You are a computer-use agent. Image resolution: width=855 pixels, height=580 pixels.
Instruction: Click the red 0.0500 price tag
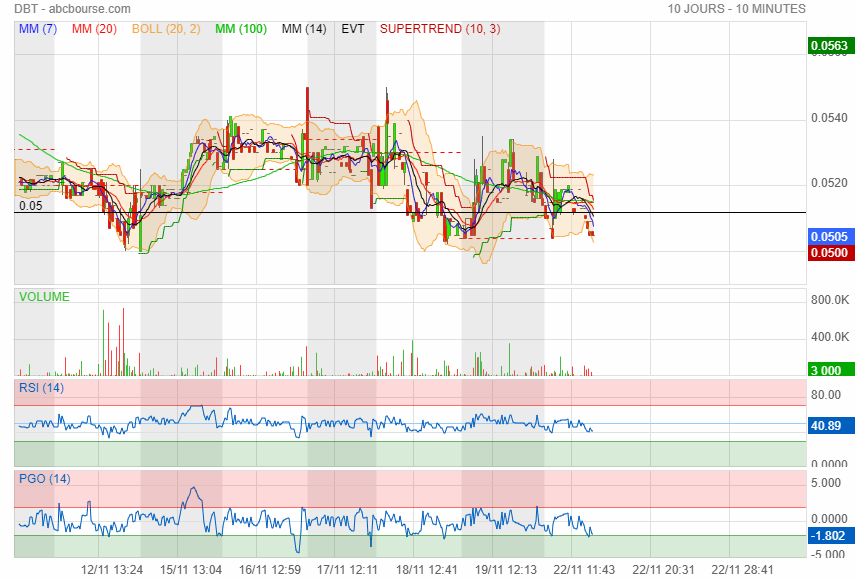tap(830, 253)
